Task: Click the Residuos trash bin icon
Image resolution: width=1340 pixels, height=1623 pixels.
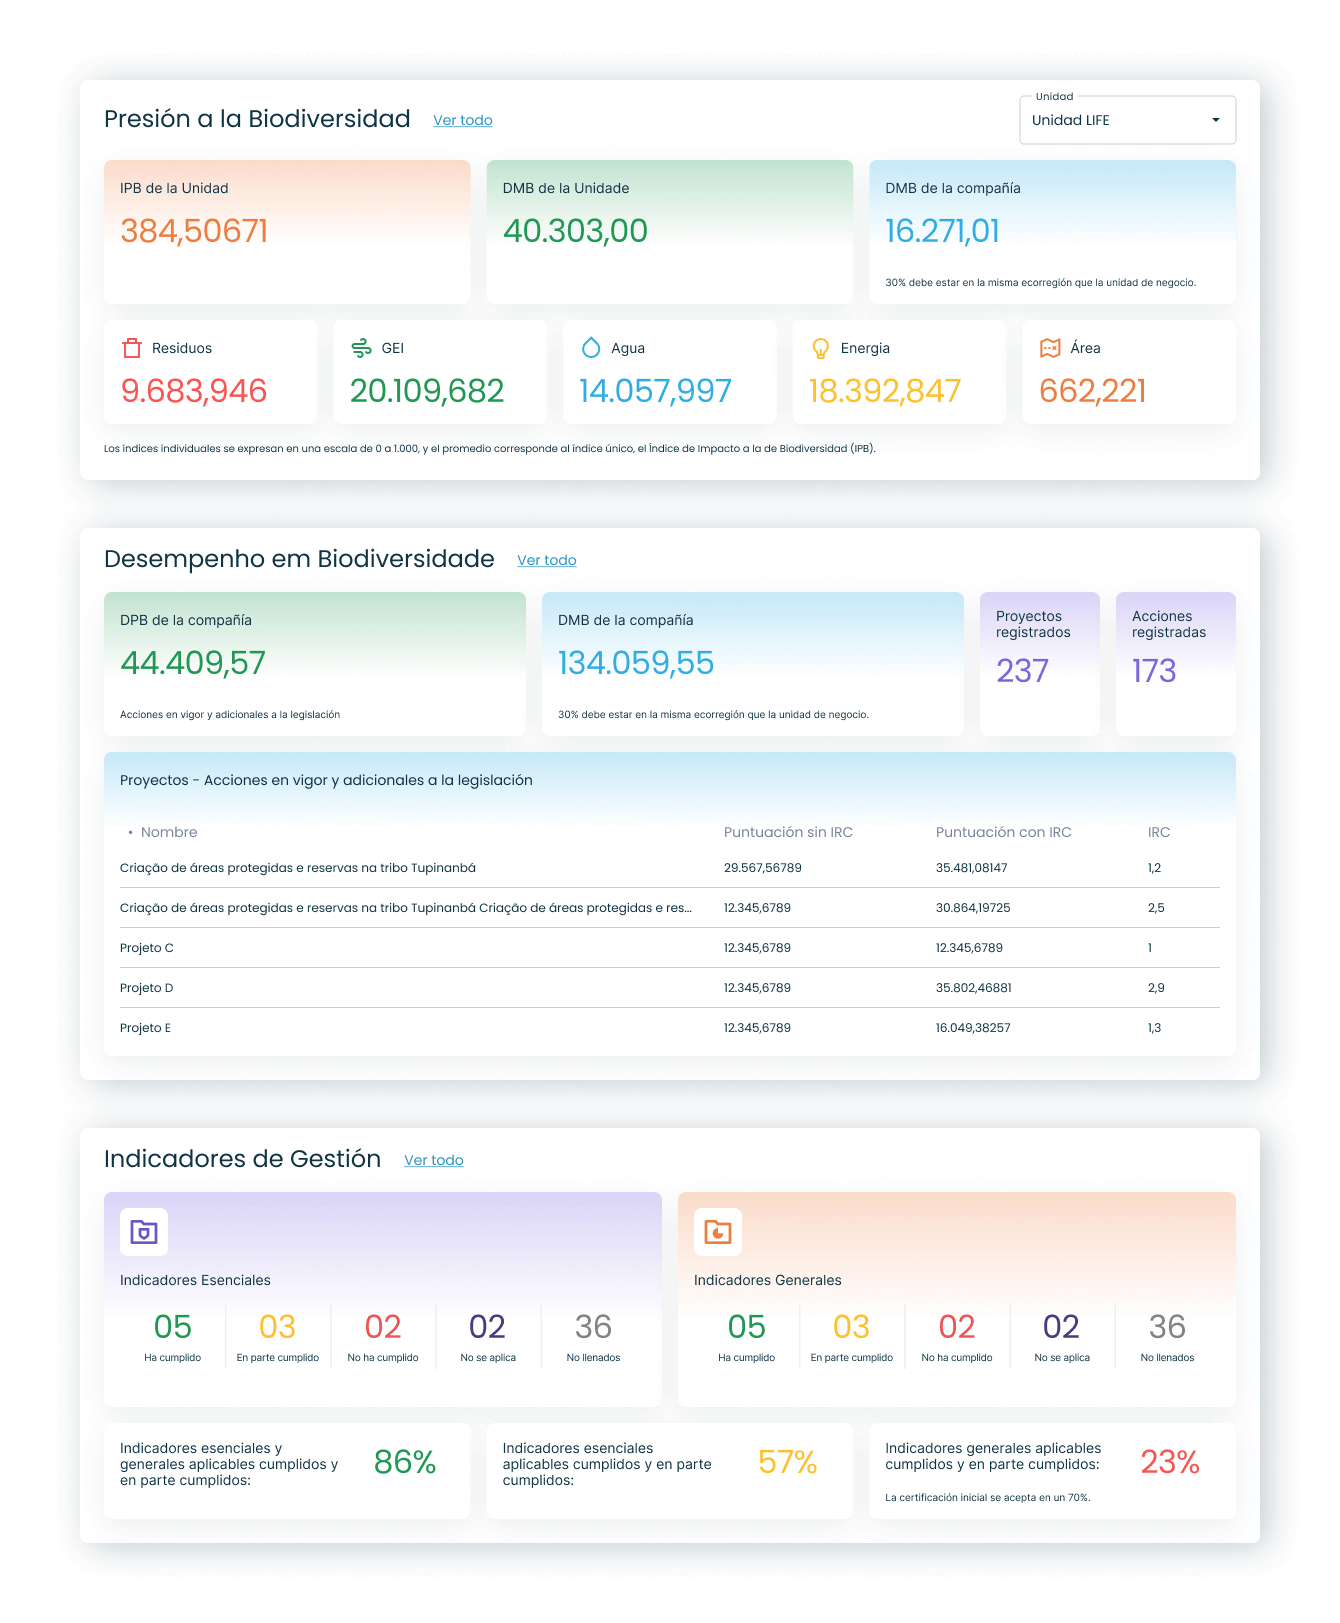Action: 132,348
